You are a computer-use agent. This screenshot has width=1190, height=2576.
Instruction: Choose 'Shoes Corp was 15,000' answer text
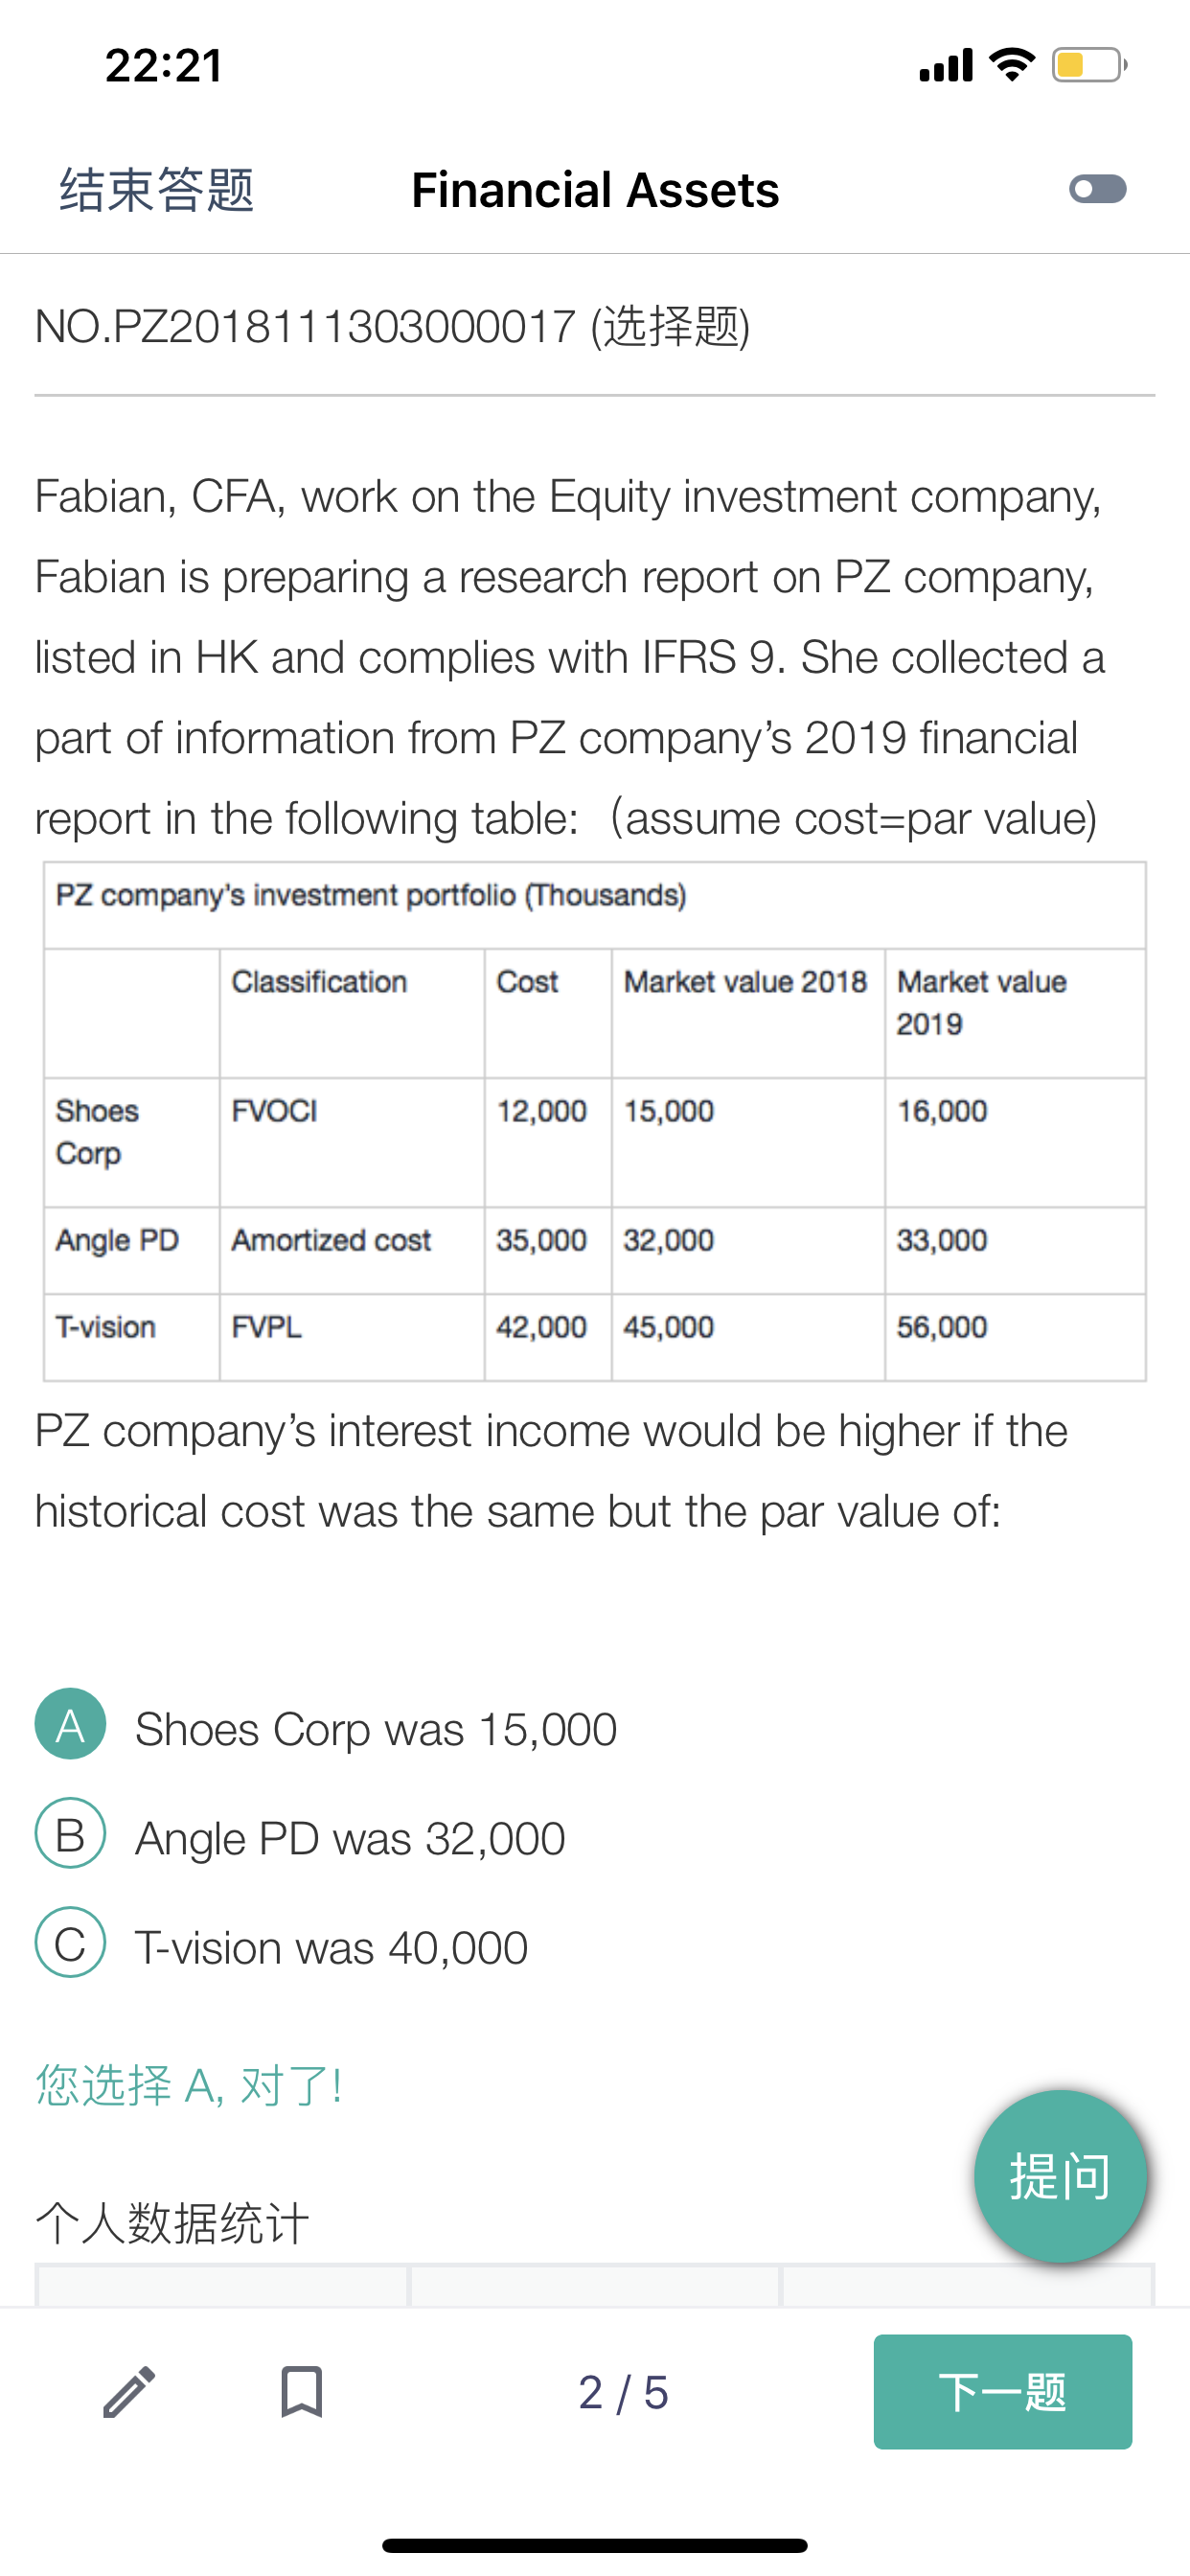376,1729
